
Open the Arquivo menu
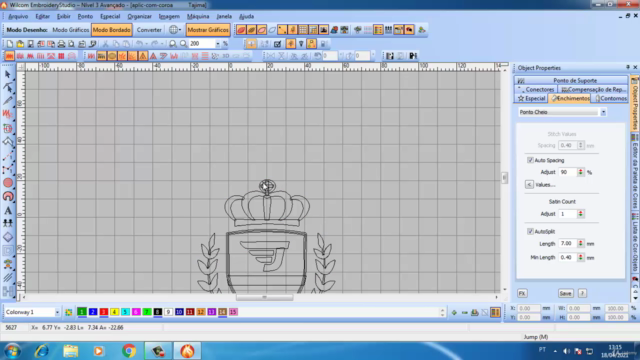(18, 16)
